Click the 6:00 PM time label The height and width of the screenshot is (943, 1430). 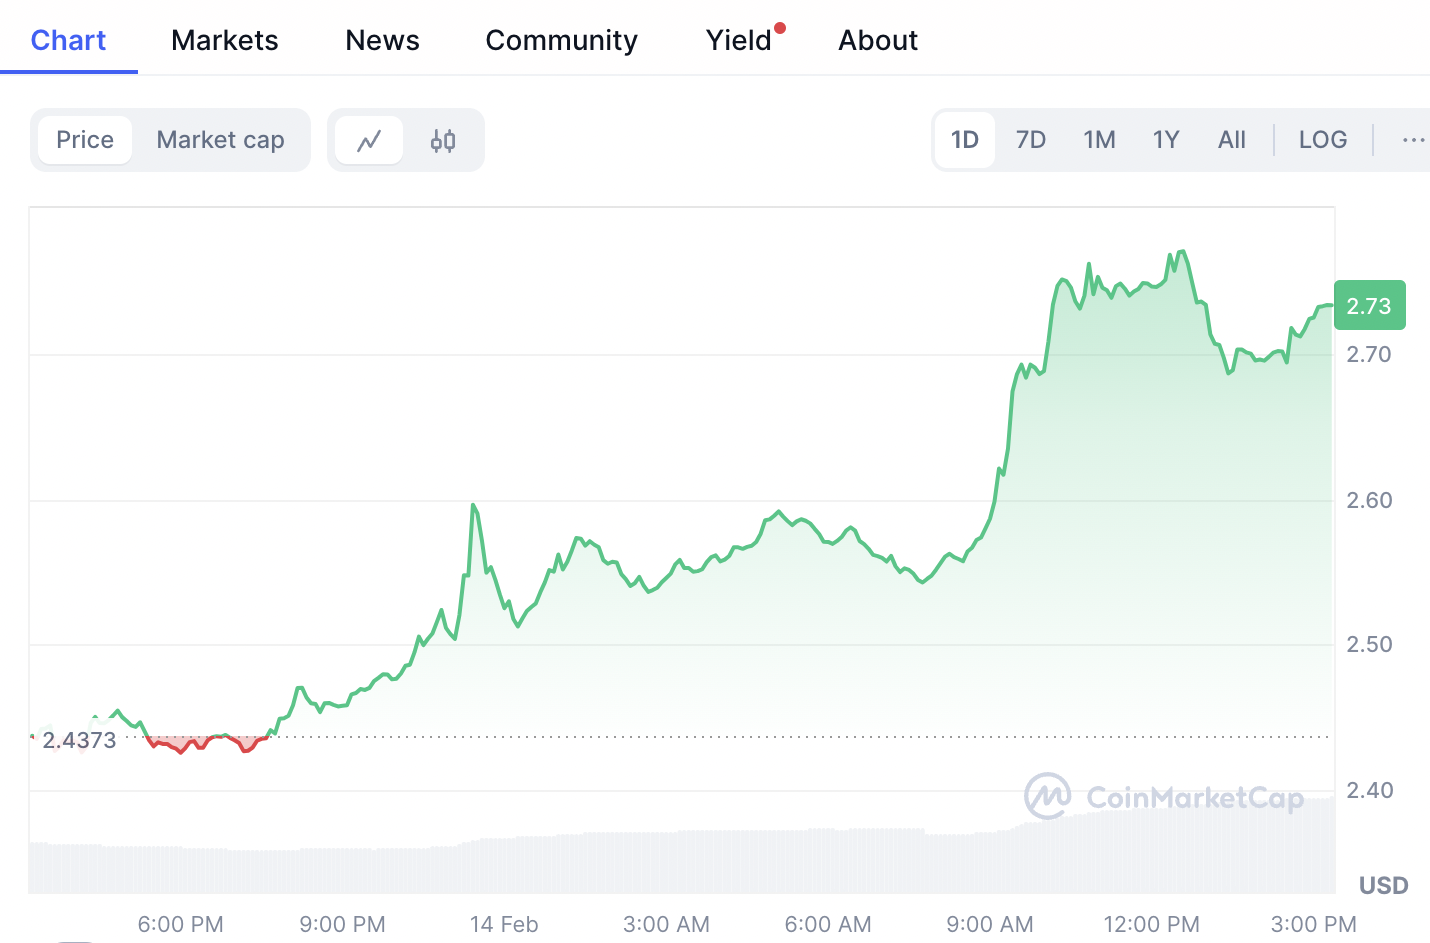[x=181, y=924]
